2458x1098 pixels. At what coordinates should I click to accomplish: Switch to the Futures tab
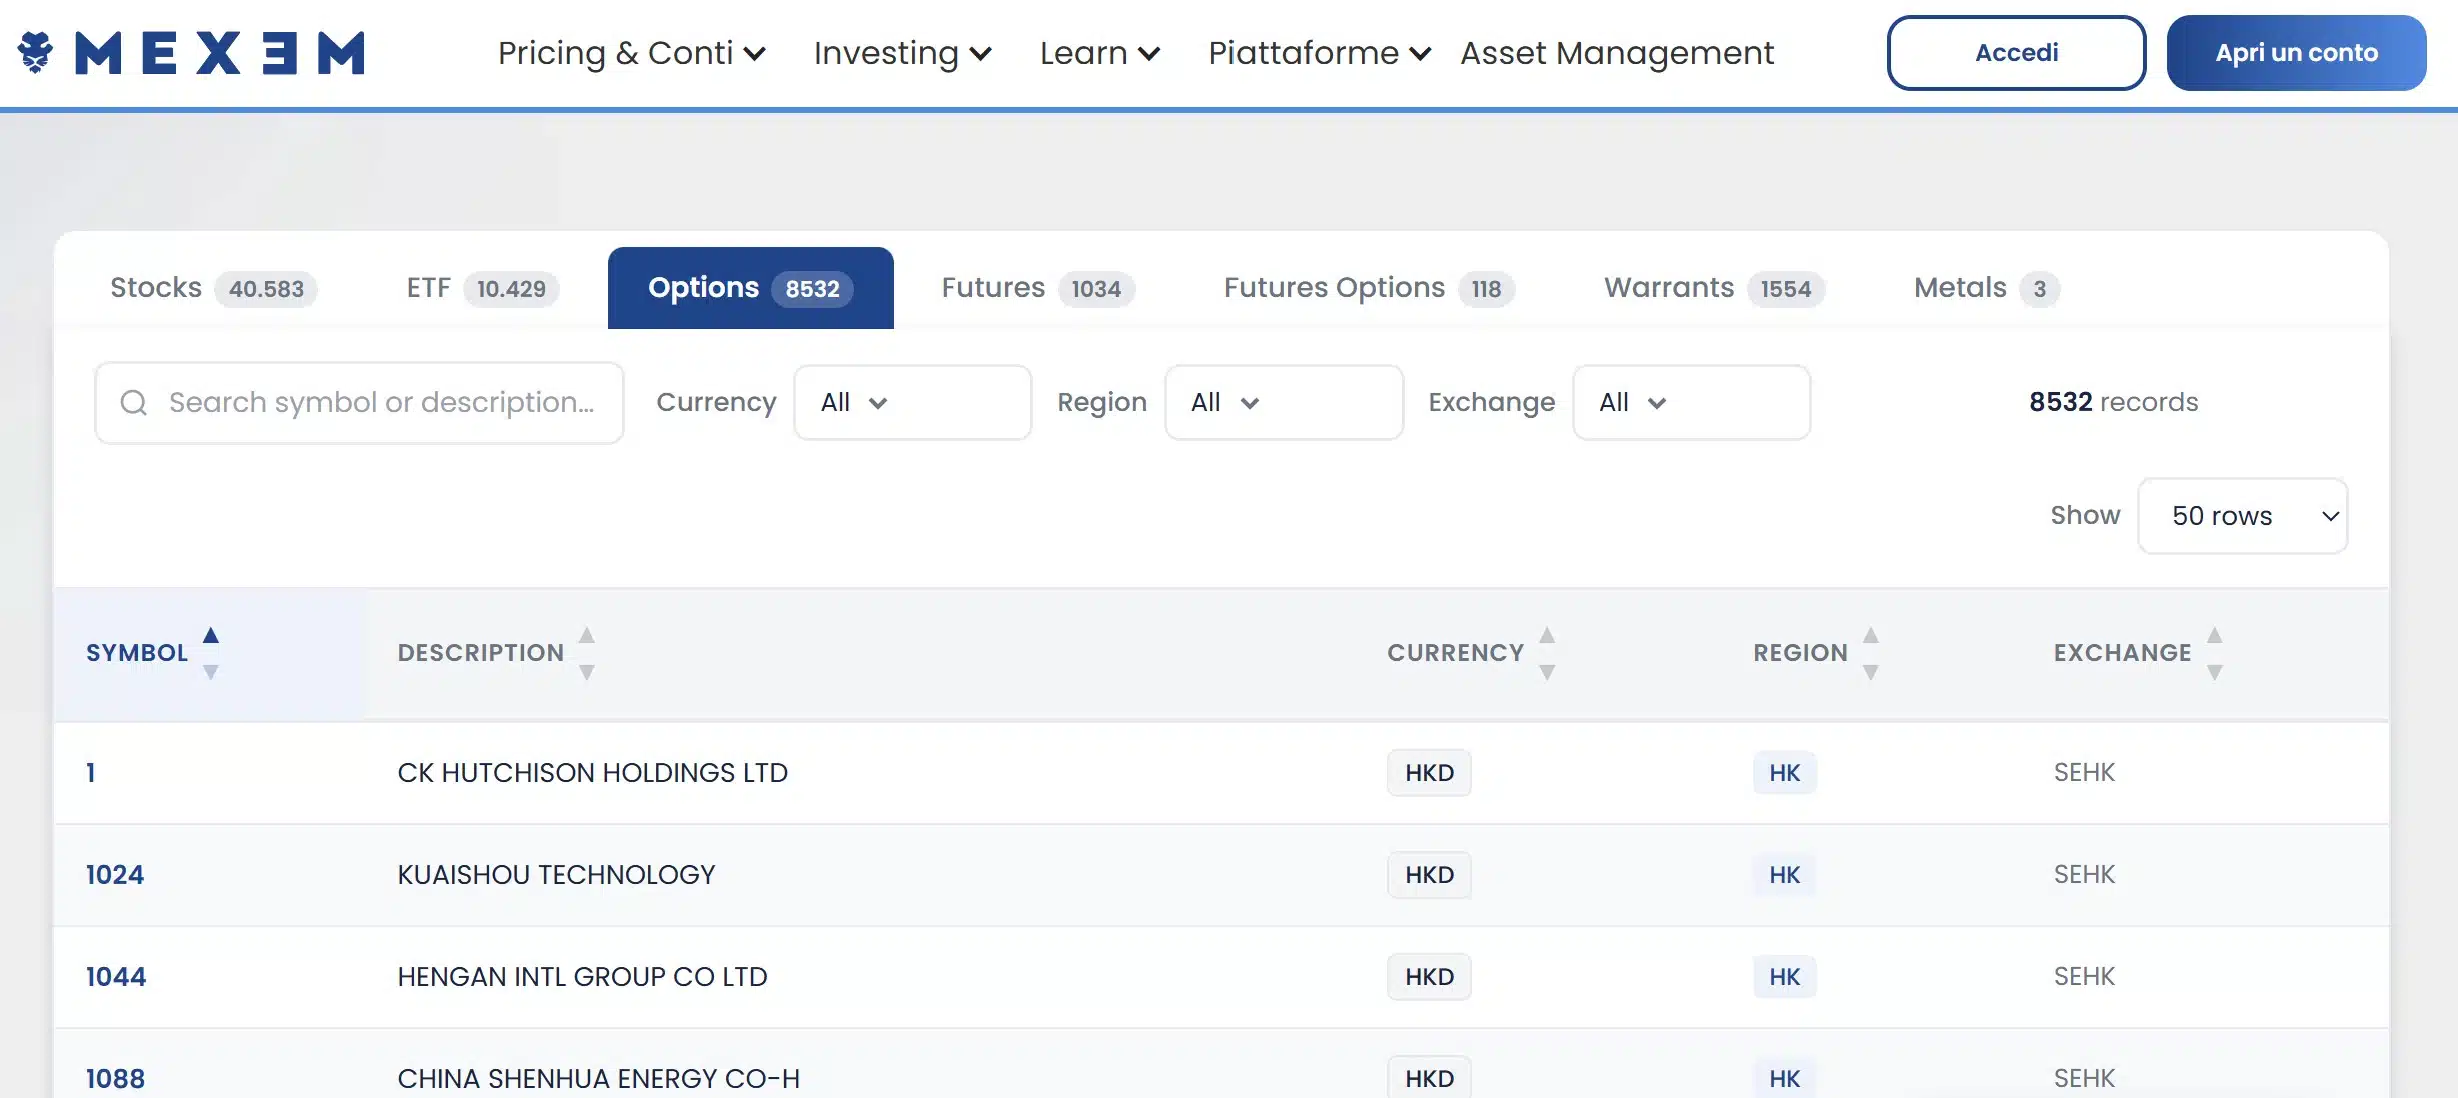[x=1035, y=287]
